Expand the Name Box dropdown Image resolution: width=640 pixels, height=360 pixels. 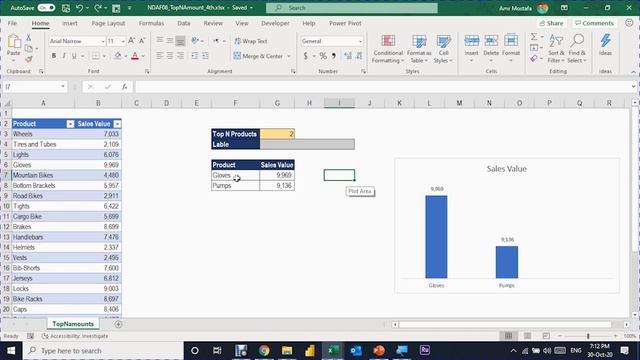coord(63,87)
